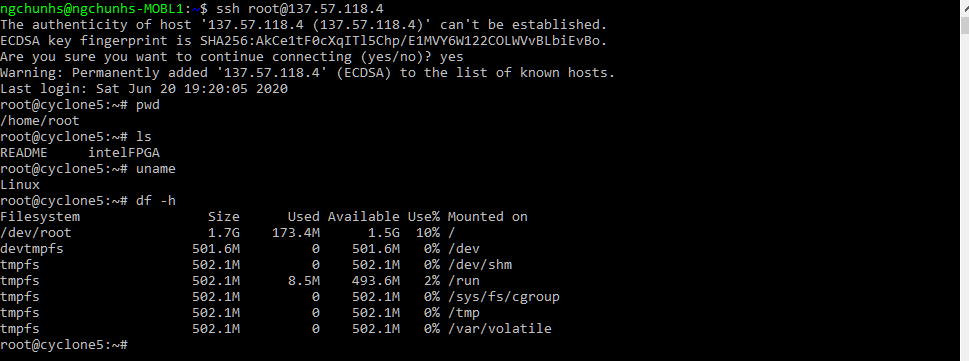
Task: Click the empty prompt at the bottom line
Action: (64, 344)
